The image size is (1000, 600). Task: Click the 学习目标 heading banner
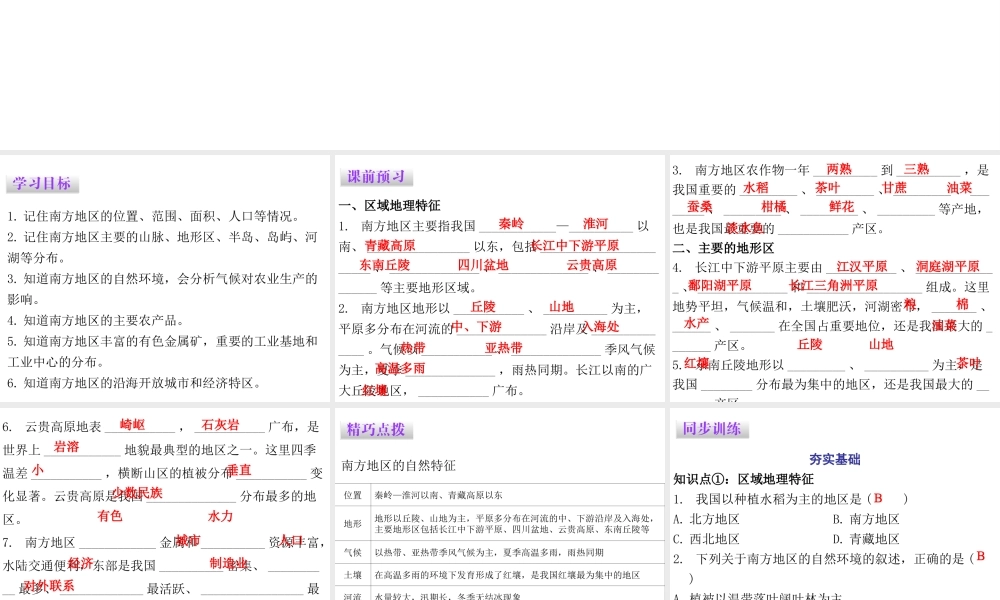[42, 184]
